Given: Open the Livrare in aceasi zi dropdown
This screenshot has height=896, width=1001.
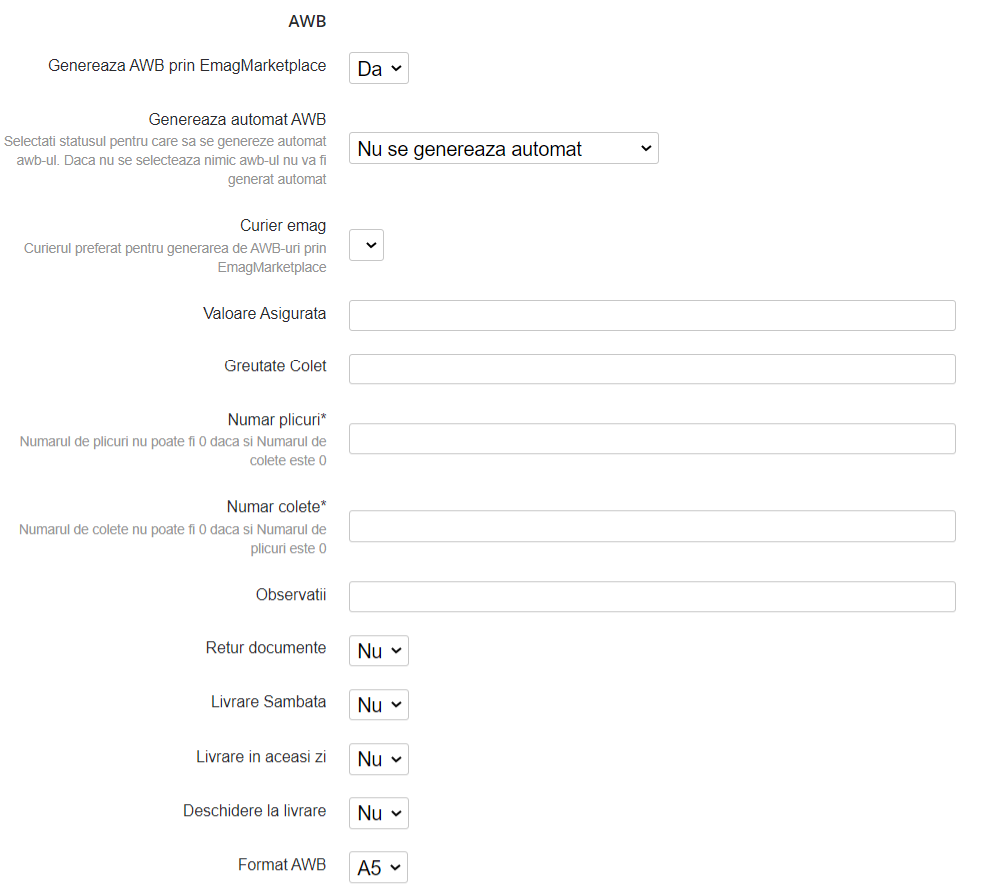Looking at the screenshot, I should (378, 758).
